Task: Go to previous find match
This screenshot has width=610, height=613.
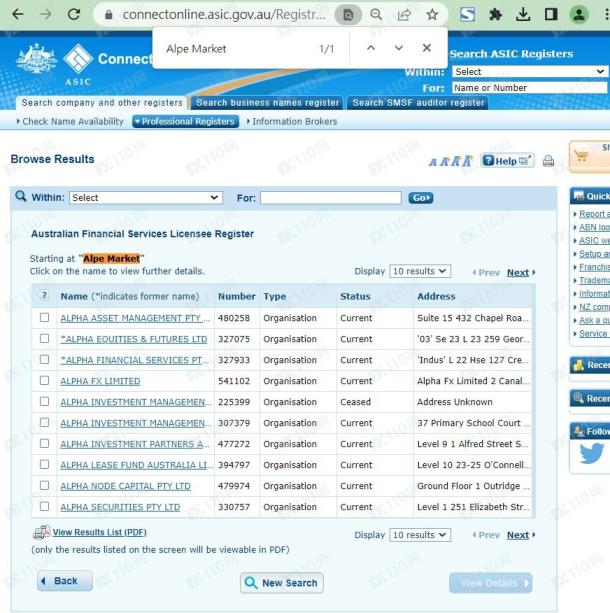Action: tap(371, 48)
